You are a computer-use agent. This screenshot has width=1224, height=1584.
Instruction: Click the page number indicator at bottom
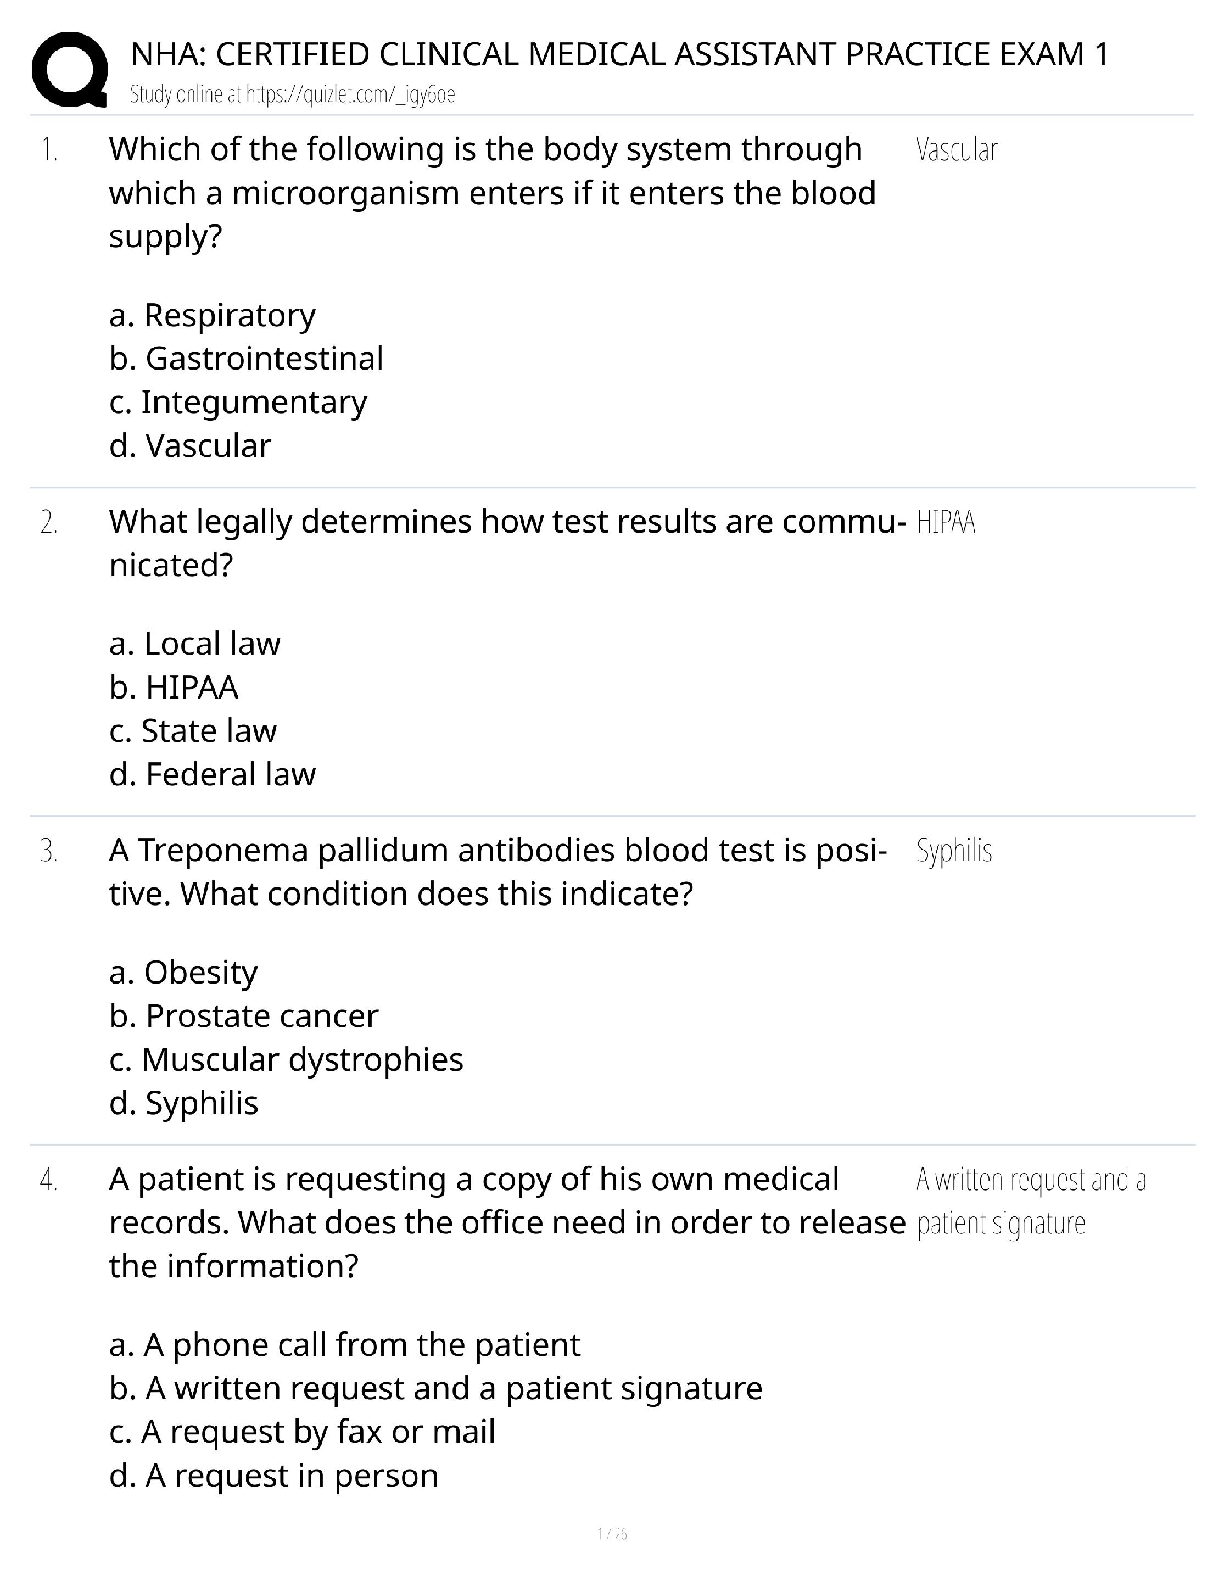tap(612, 1533)
